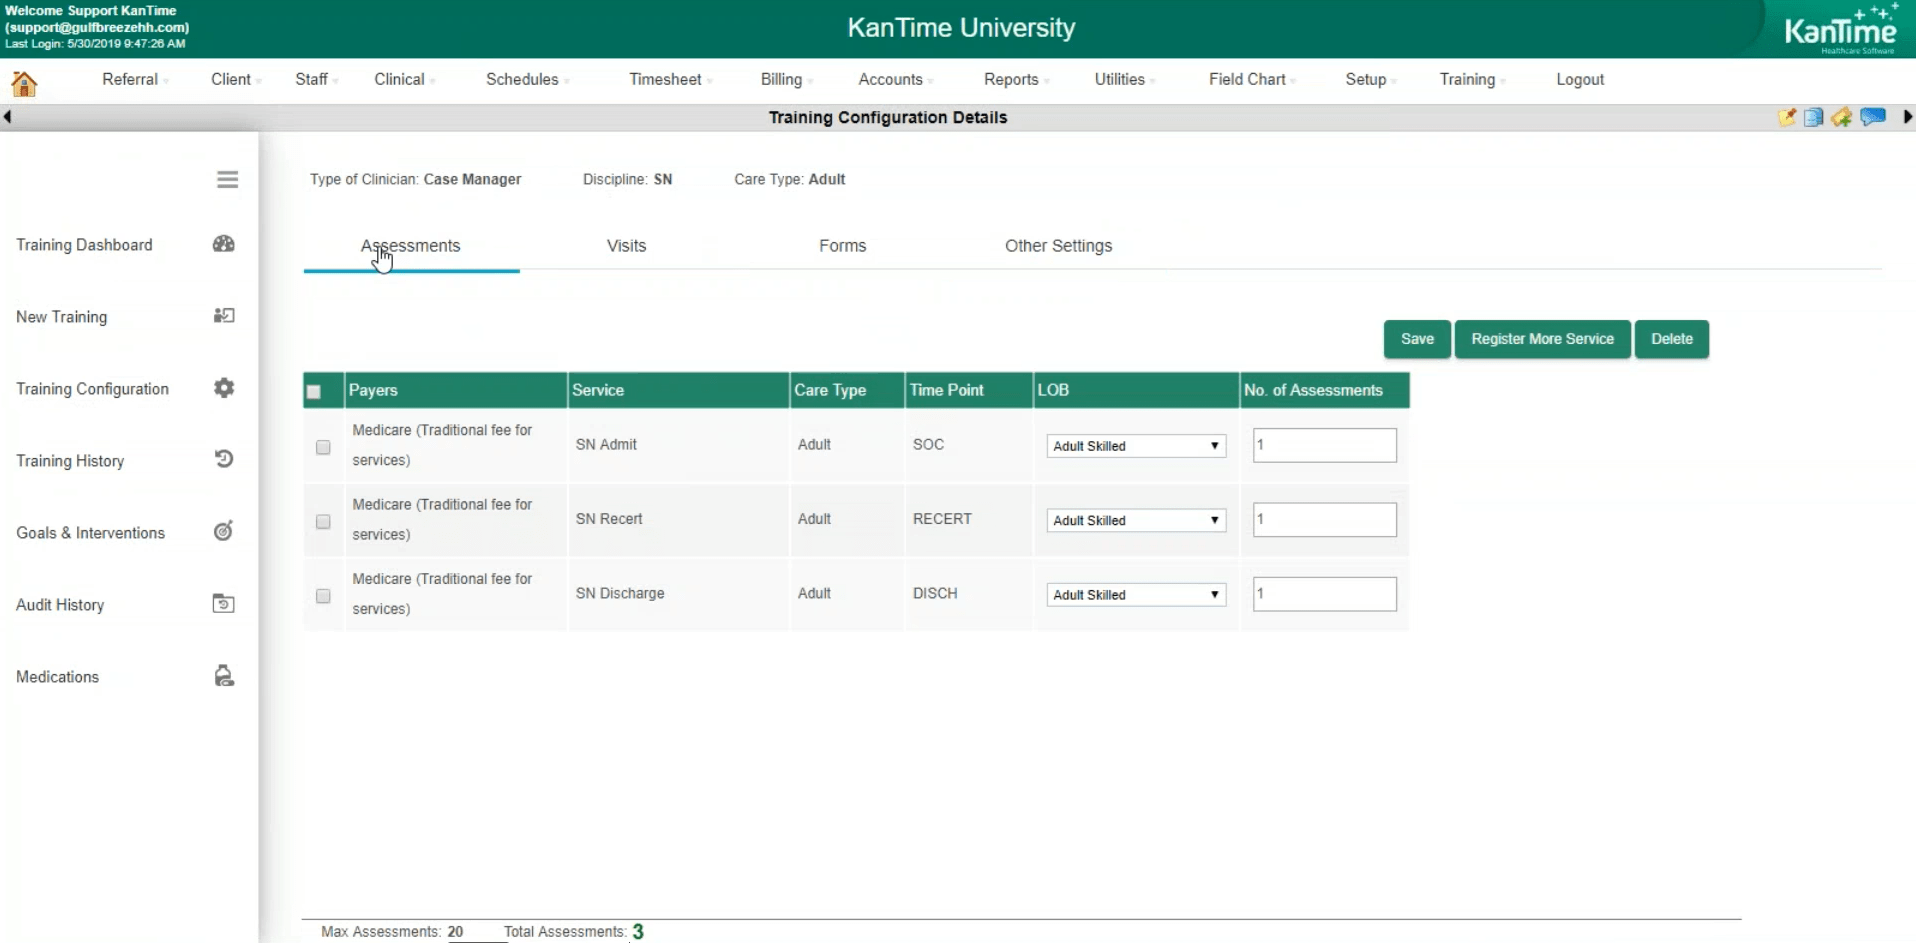Open the Timesheet menu
The height and width of the screenshot is (943, 1916).
(671, 80)
